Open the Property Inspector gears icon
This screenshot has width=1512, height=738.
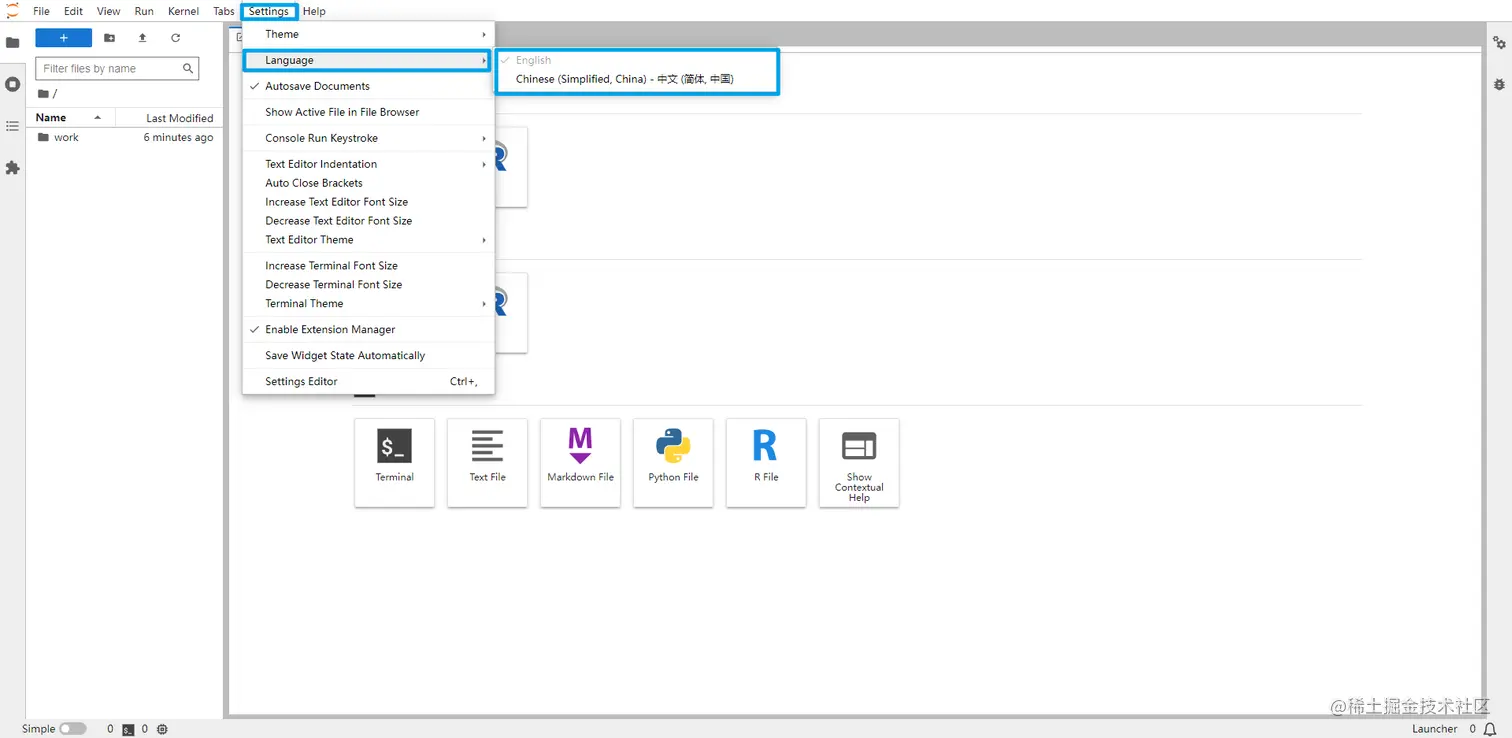1499,43
